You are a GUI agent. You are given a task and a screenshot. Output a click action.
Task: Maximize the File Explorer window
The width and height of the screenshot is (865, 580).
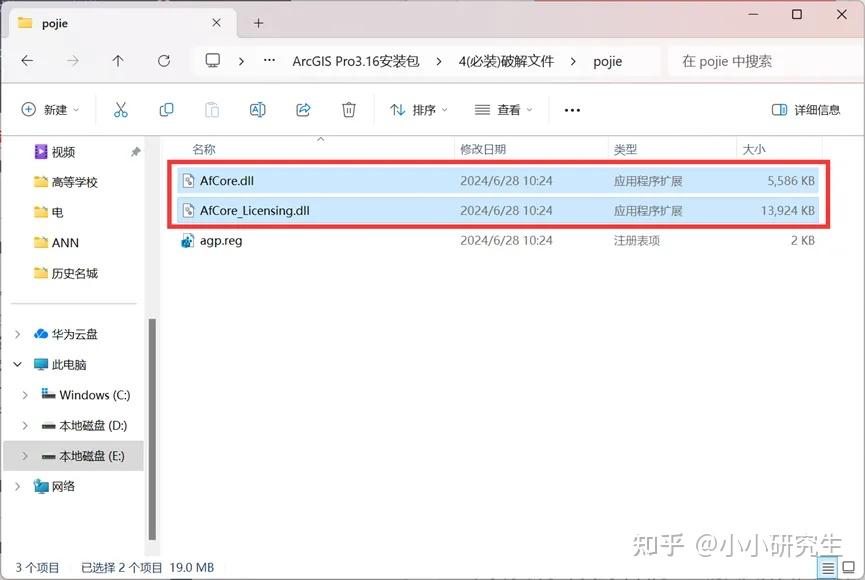click(x=797, y=14)
